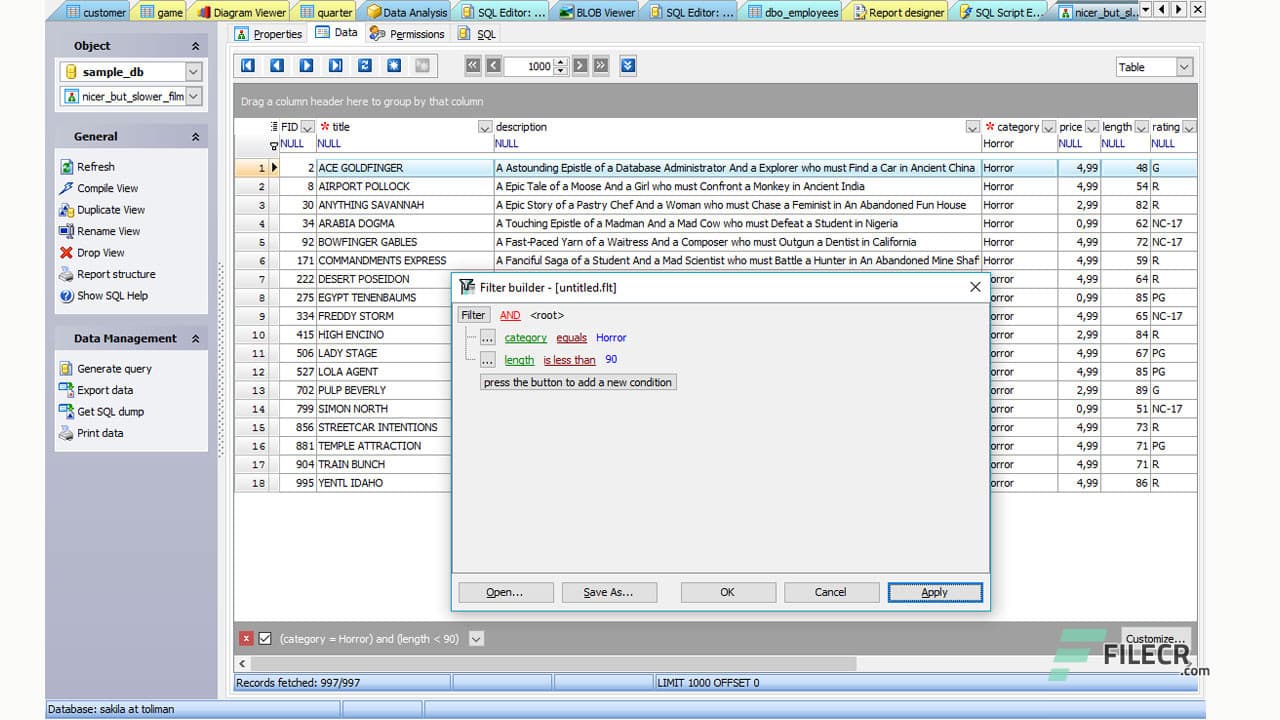
Task: Open Report structure from sidebar
Action: 115,274
